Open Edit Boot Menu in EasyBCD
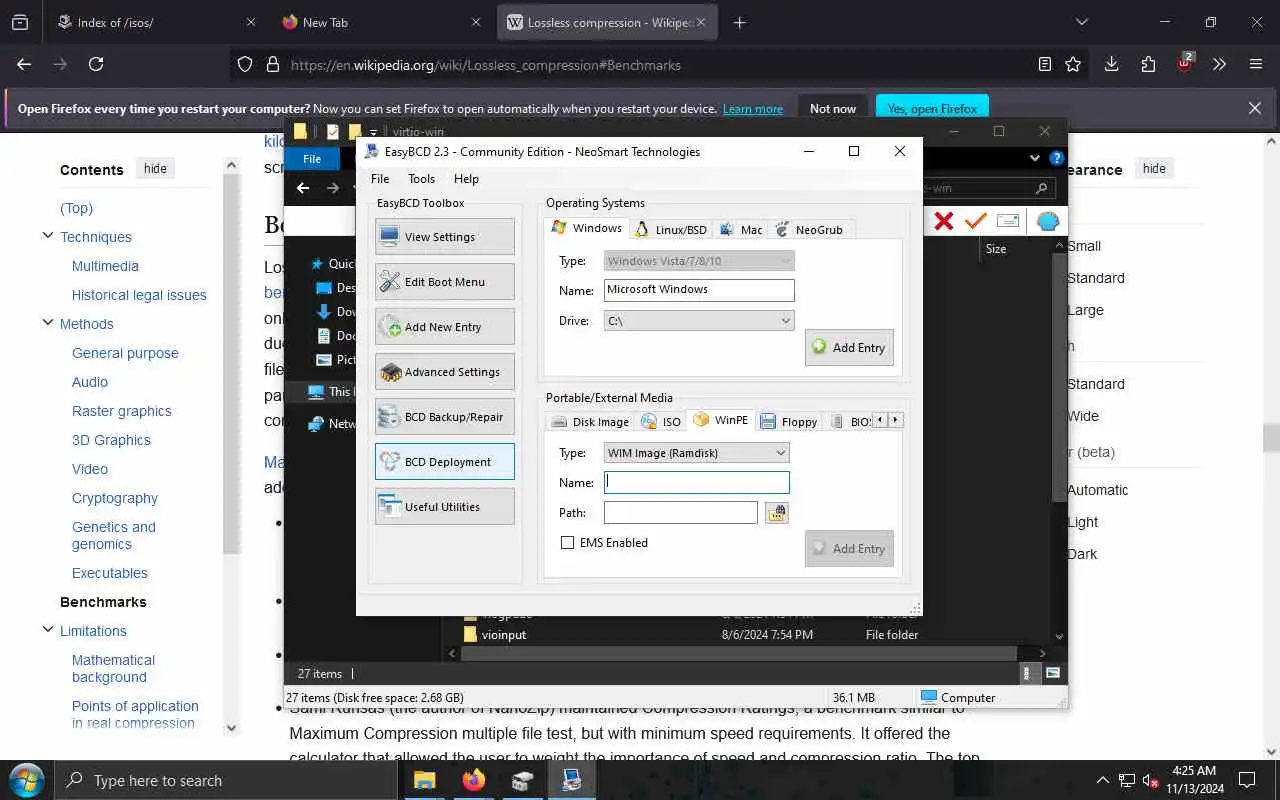Image resolution: width=1280 pixels, height=800 pixels. (x=445, y=282)
